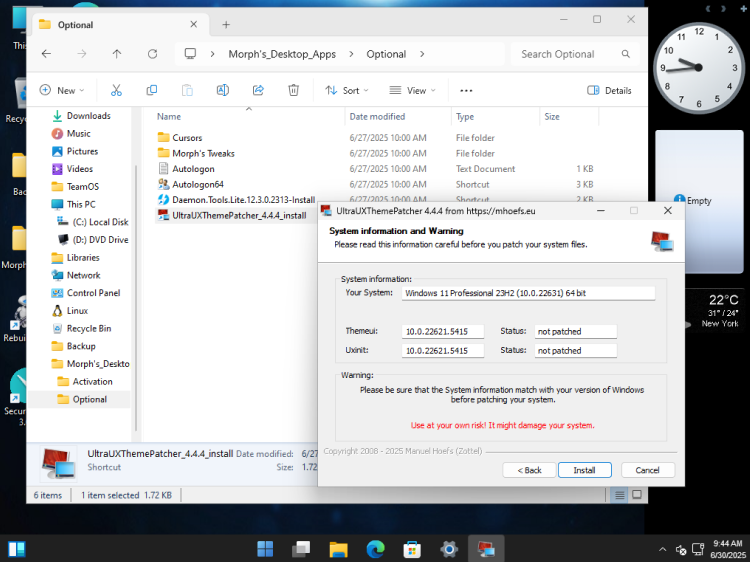Select Daemon.Tools.Lite.12.3.0.2313-Install file

(x=243, y=199)
